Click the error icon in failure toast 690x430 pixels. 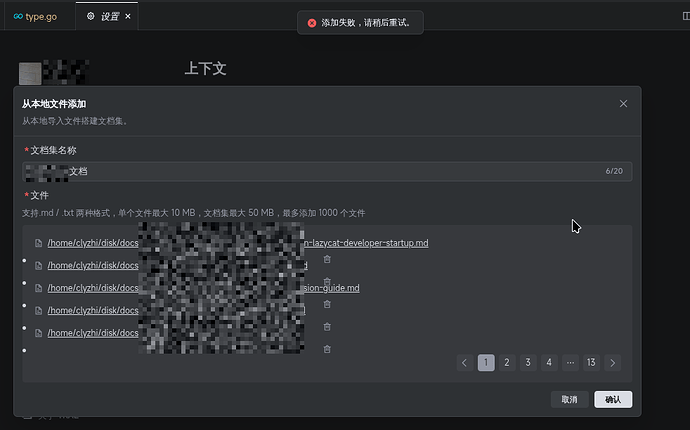point(312,23)
